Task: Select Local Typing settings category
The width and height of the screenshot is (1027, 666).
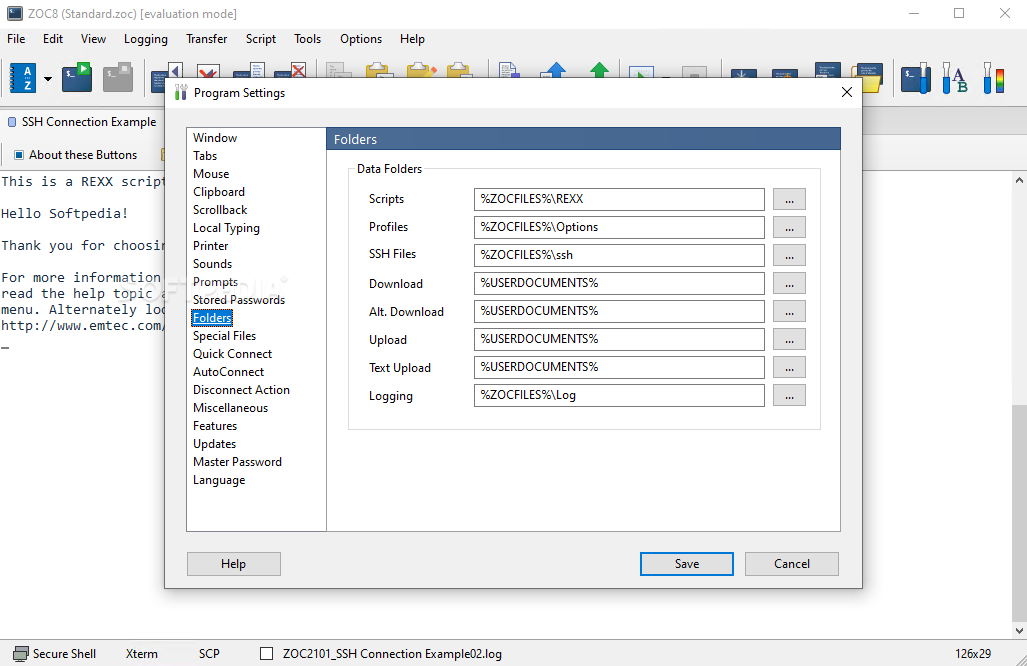Action: (x=226, y=228)
